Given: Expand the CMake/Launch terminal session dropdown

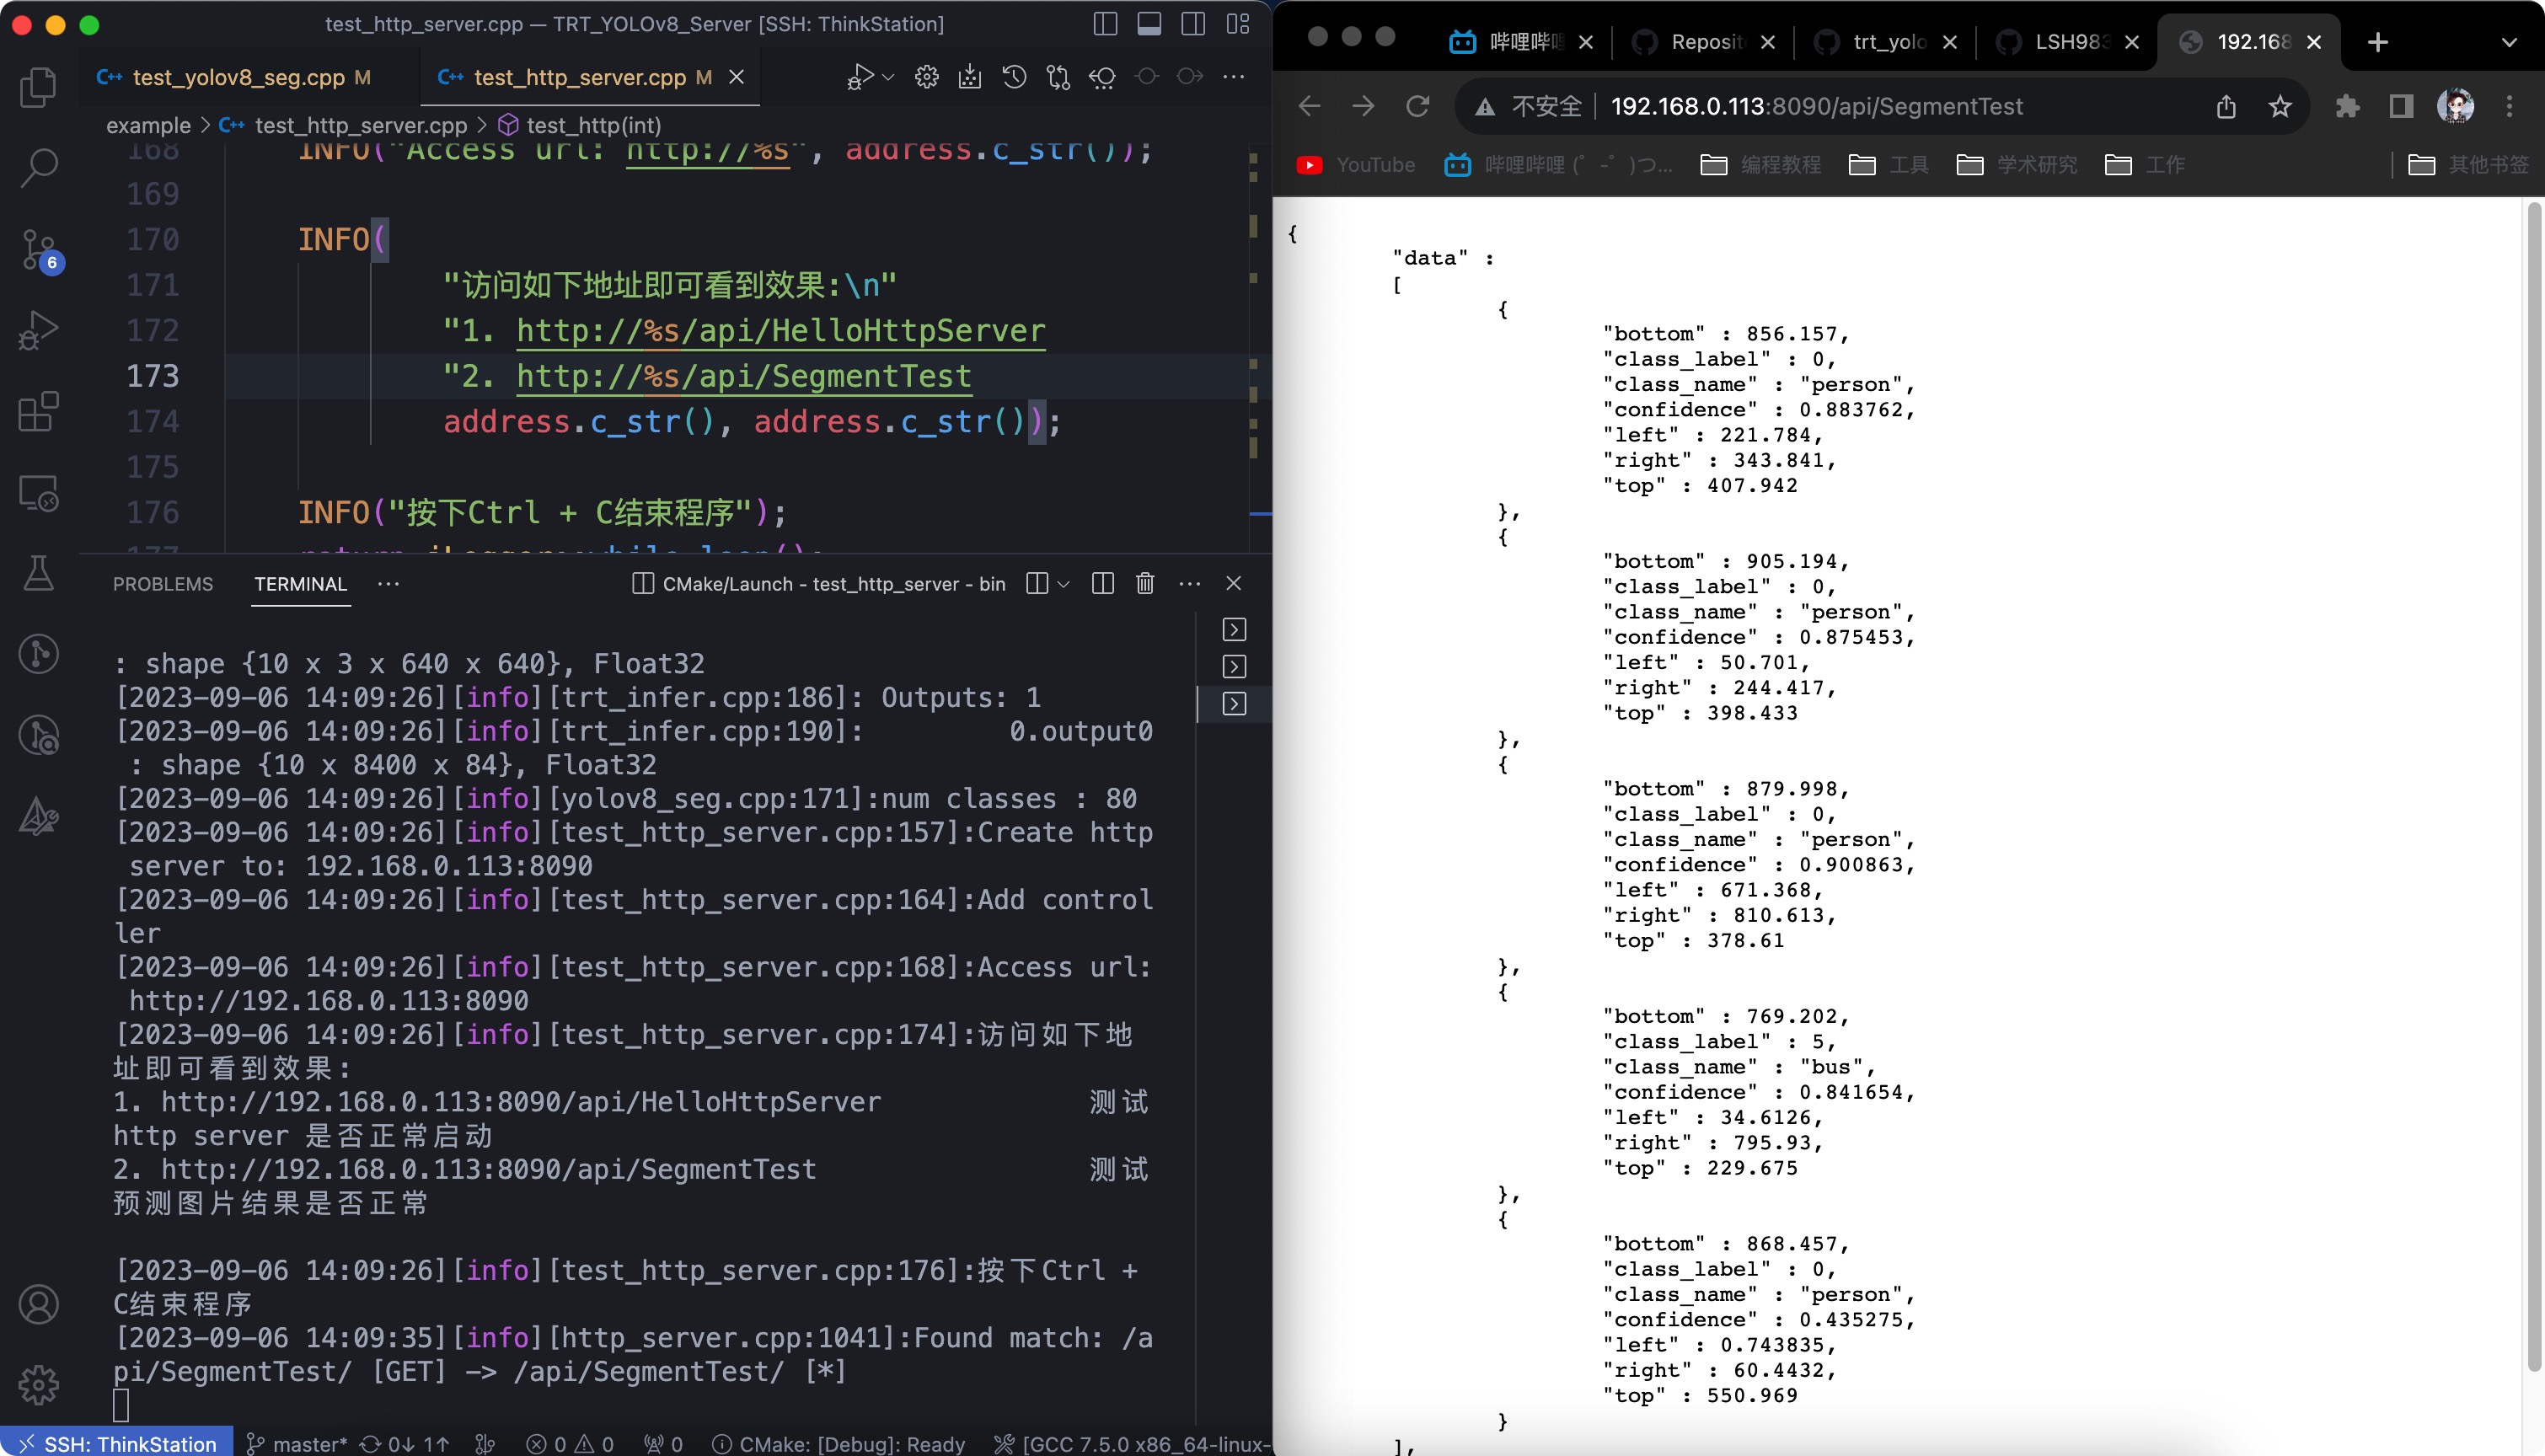Looking at the screenshot, I should pyautogui.click(x=1062, y=583).
